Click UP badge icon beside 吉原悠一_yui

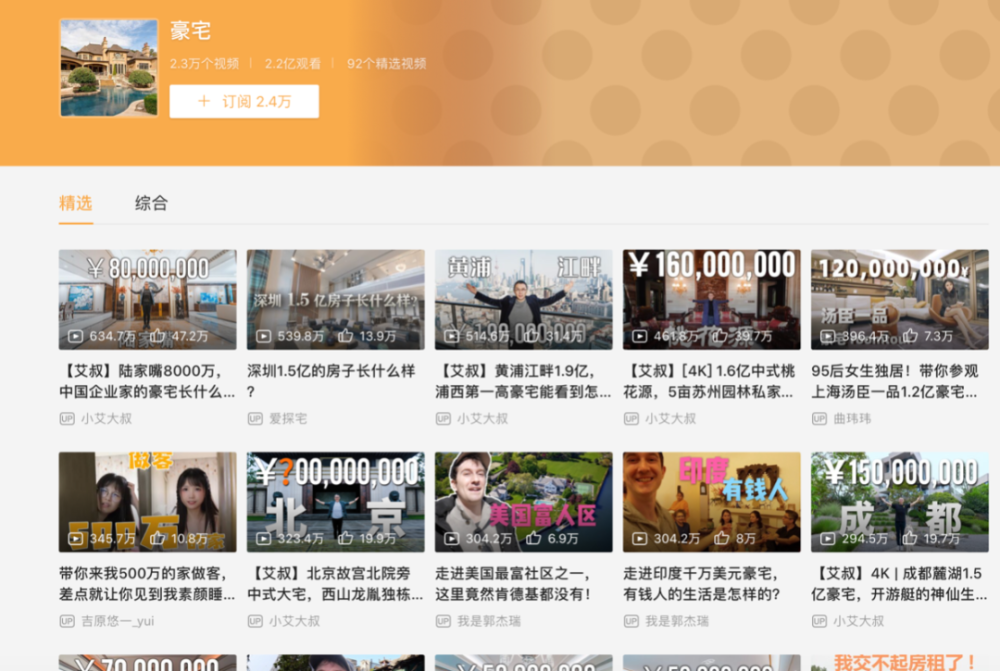(67, 621)
